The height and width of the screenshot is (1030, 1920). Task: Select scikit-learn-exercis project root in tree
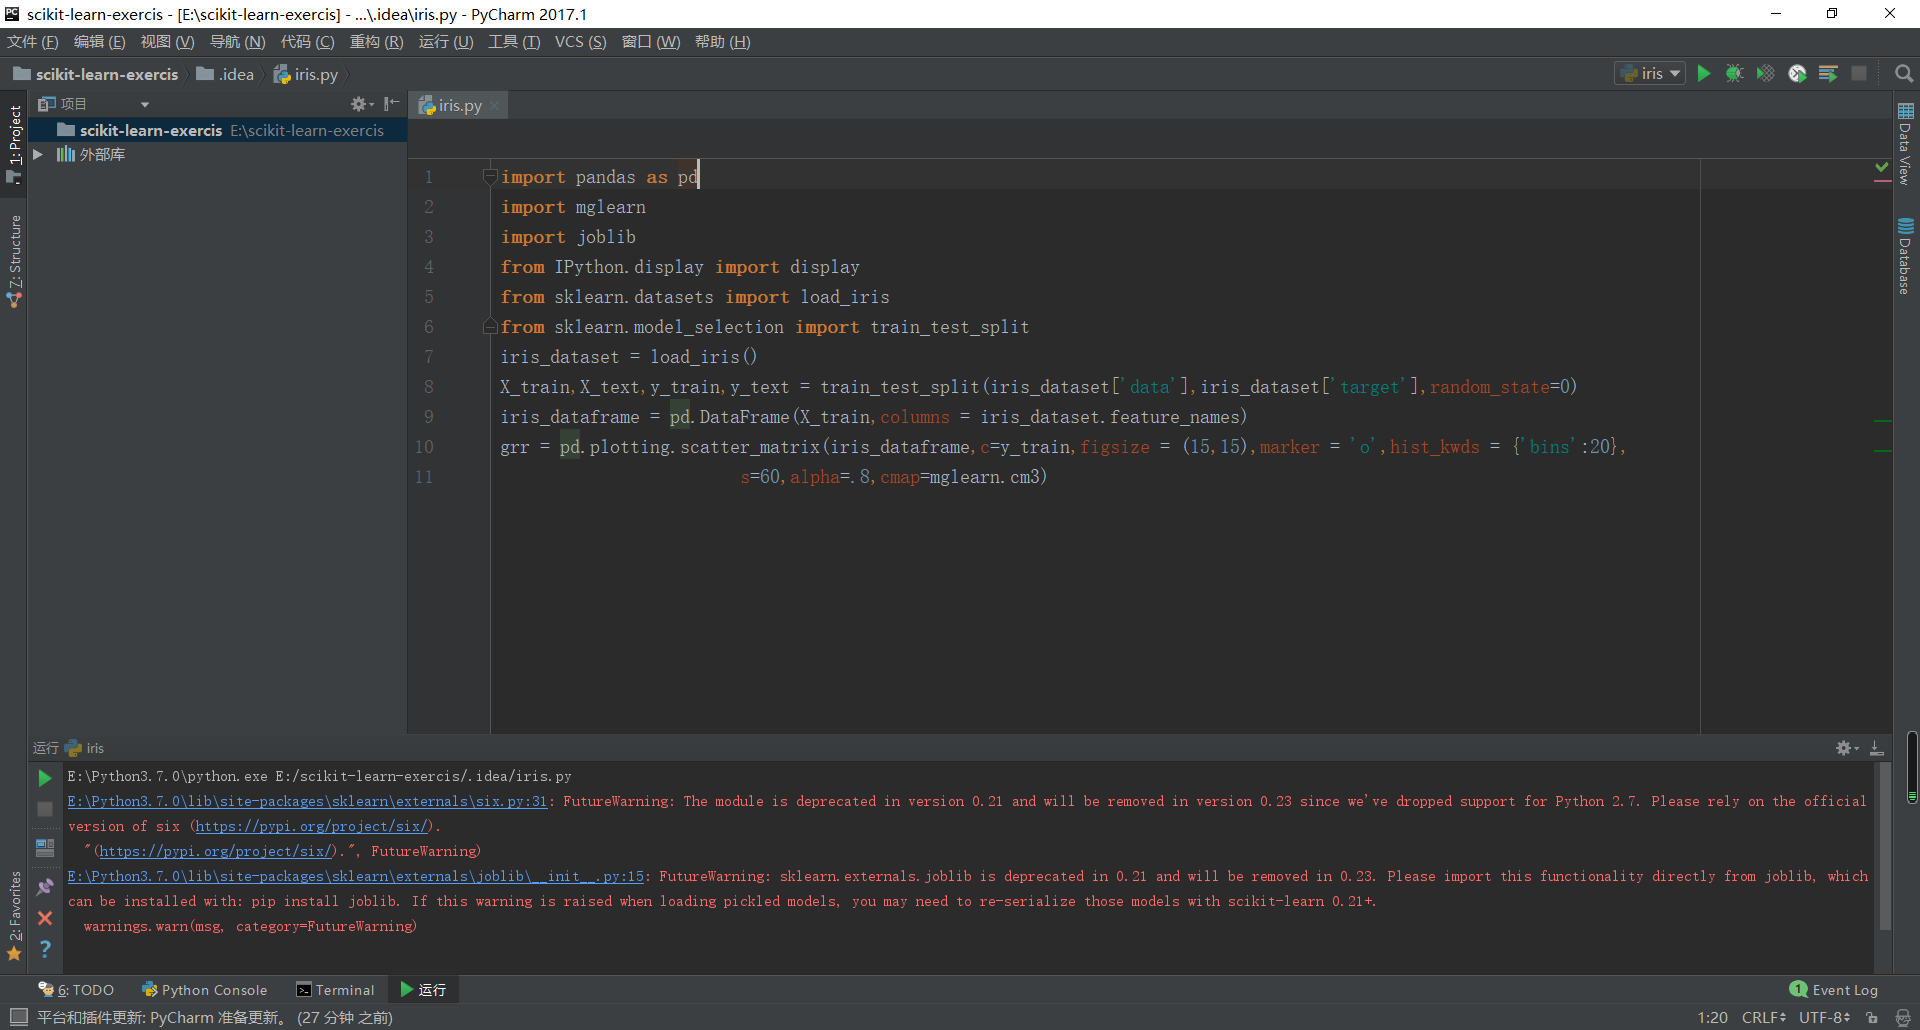218,130
